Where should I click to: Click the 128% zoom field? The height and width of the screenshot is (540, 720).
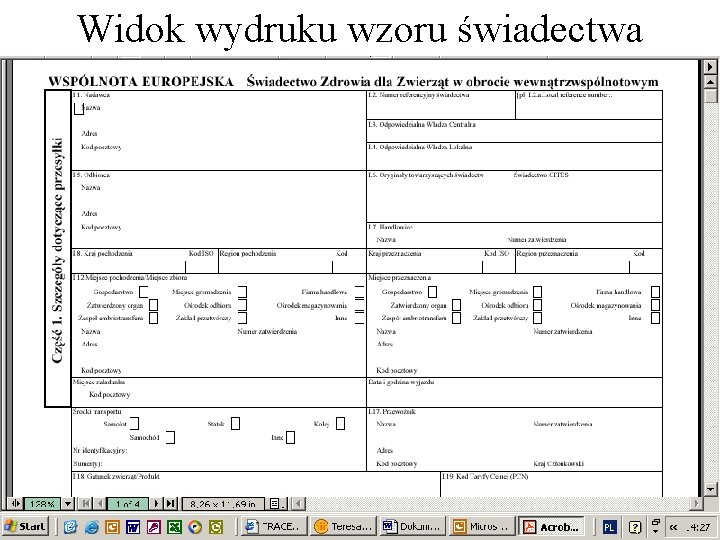pos(42,504)
